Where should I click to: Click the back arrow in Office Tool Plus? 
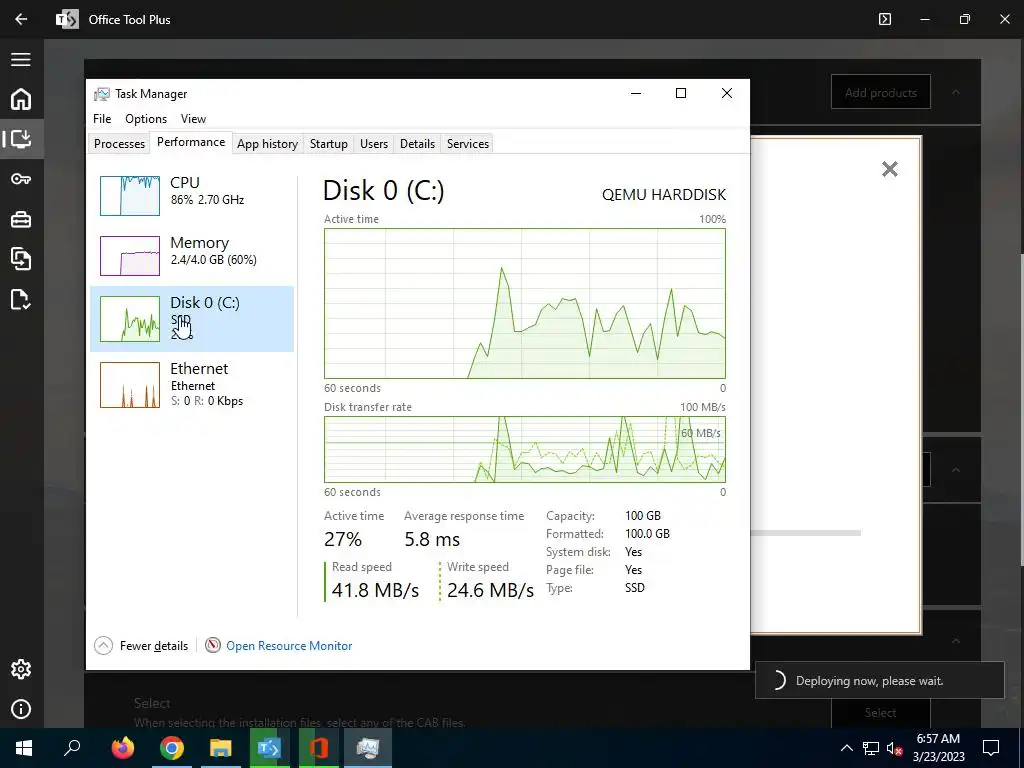point(21,20)
